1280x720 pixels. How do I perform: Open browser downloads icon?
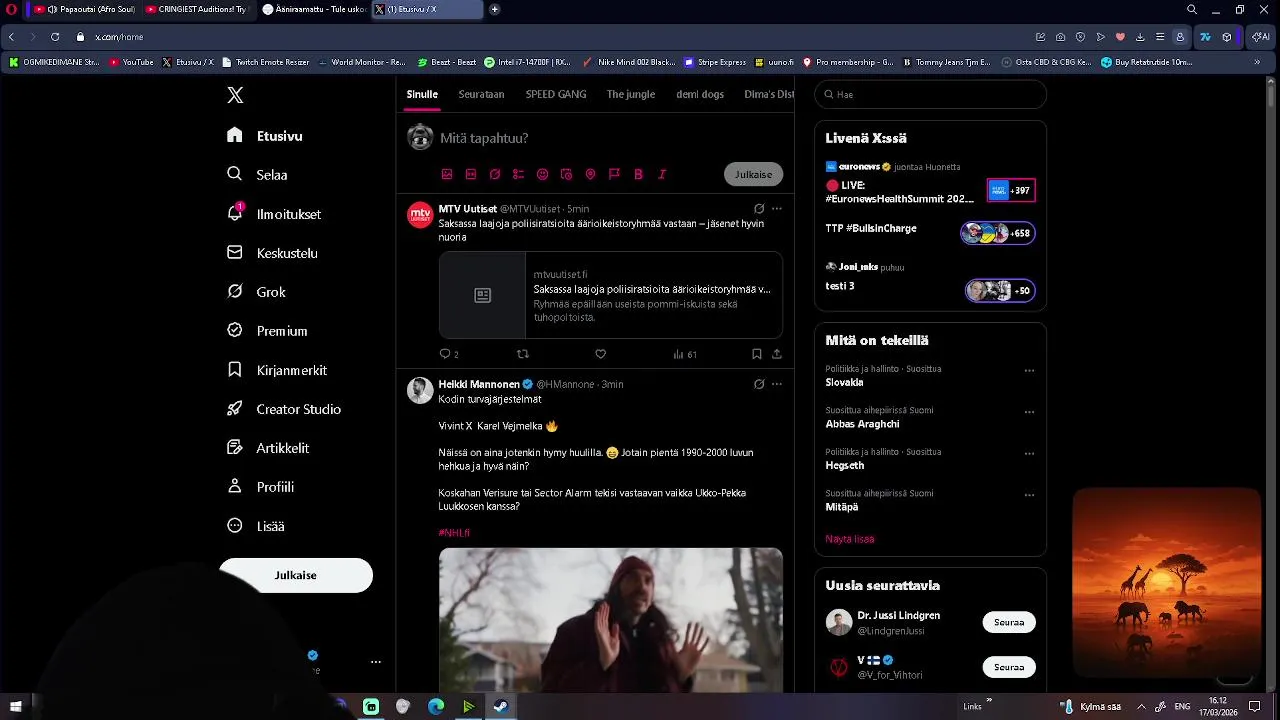[1140, 37]
